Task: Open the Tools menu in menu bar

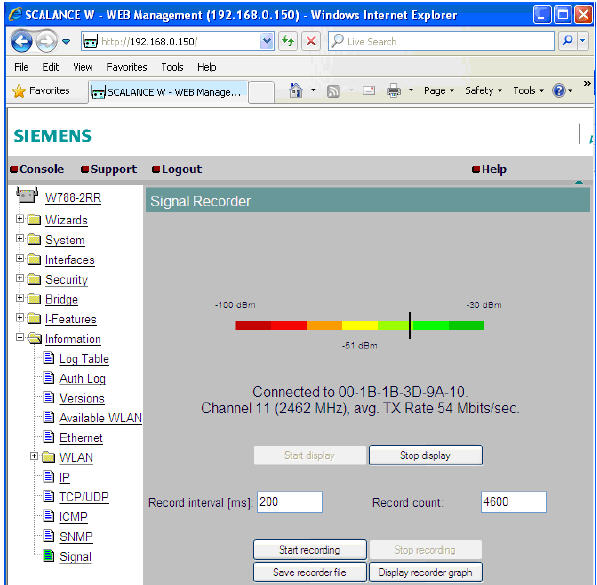Action: pos(172,67)
